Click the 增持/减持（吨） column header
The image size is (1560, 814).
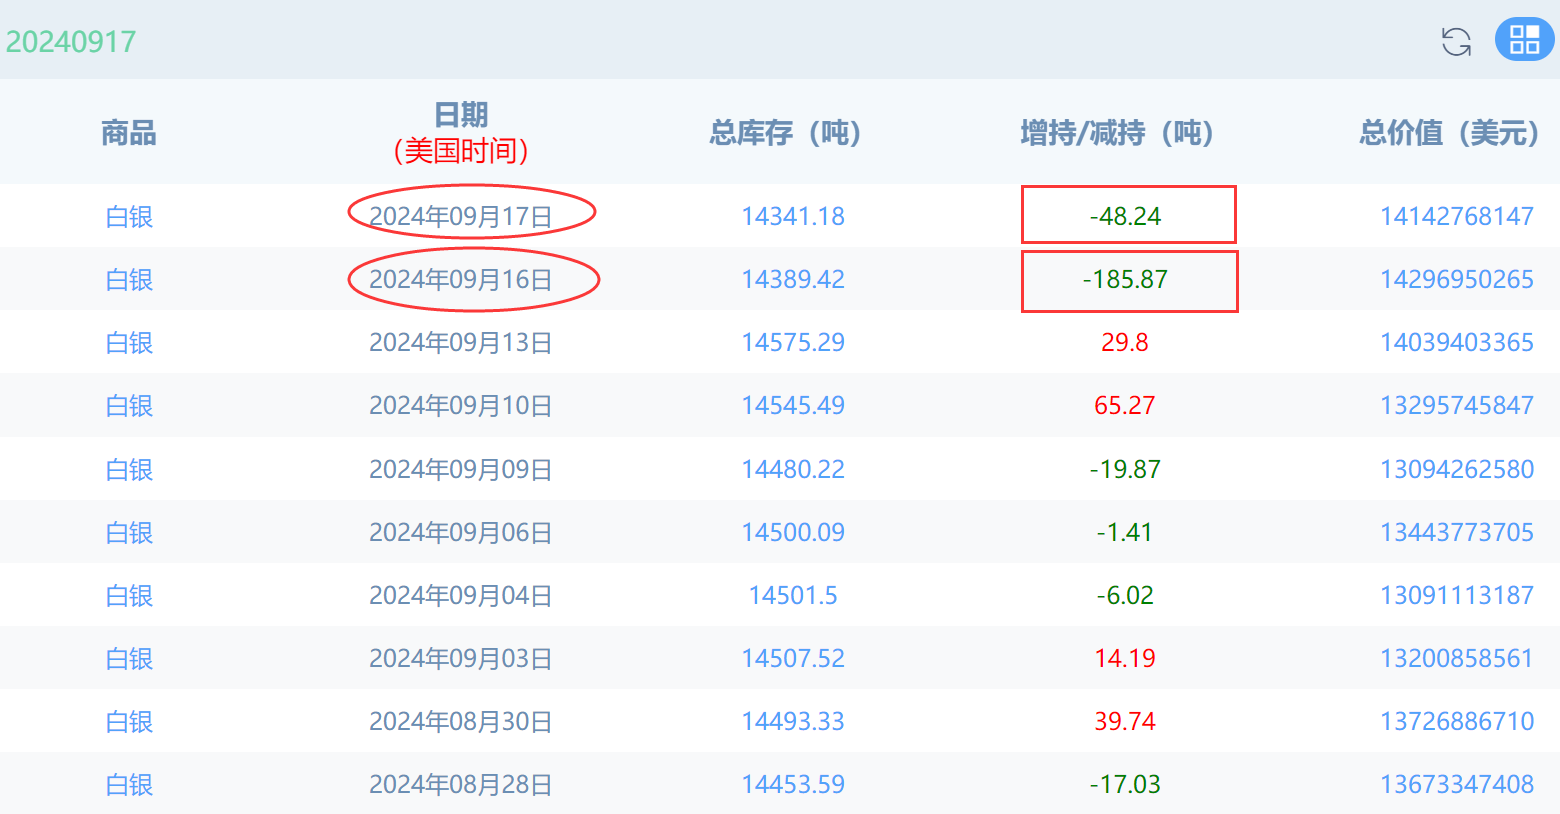point(1116,133)
